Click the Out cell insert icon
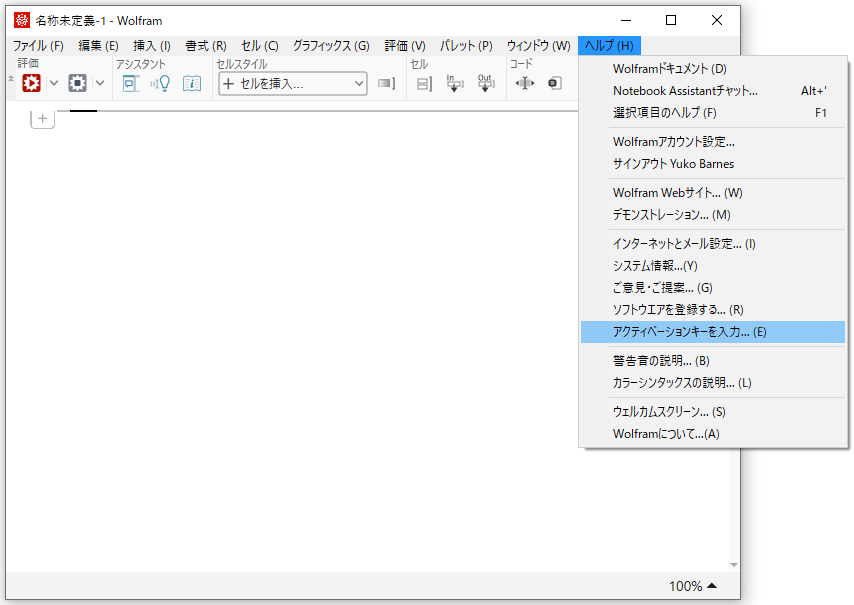This screenshot has width=854, height=605. tap(486, 83)
